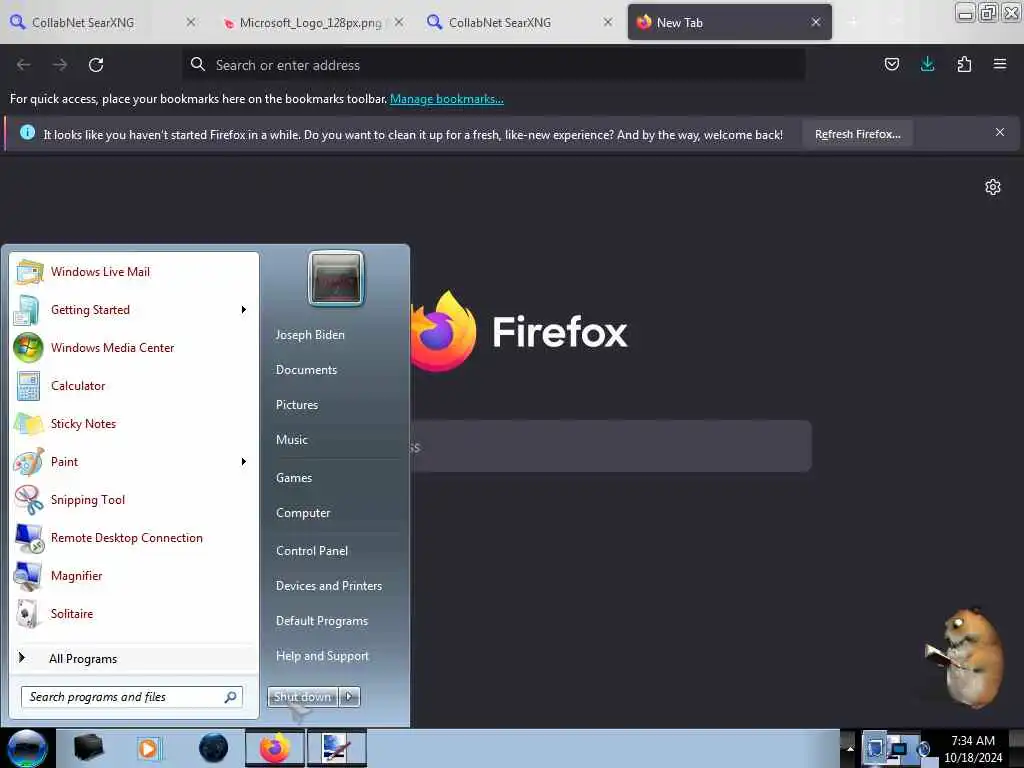
Task: Open Sticky Notes icon
Action: (28, 424)
